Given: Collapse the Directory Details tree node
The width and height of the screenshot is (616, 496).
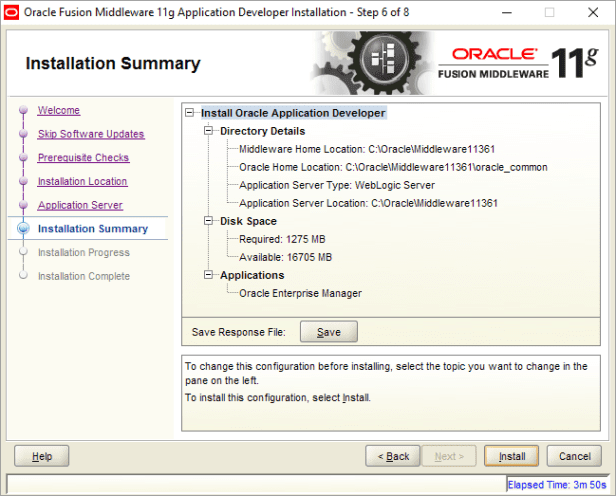Looking at the screenshot, I should point(208,131).
